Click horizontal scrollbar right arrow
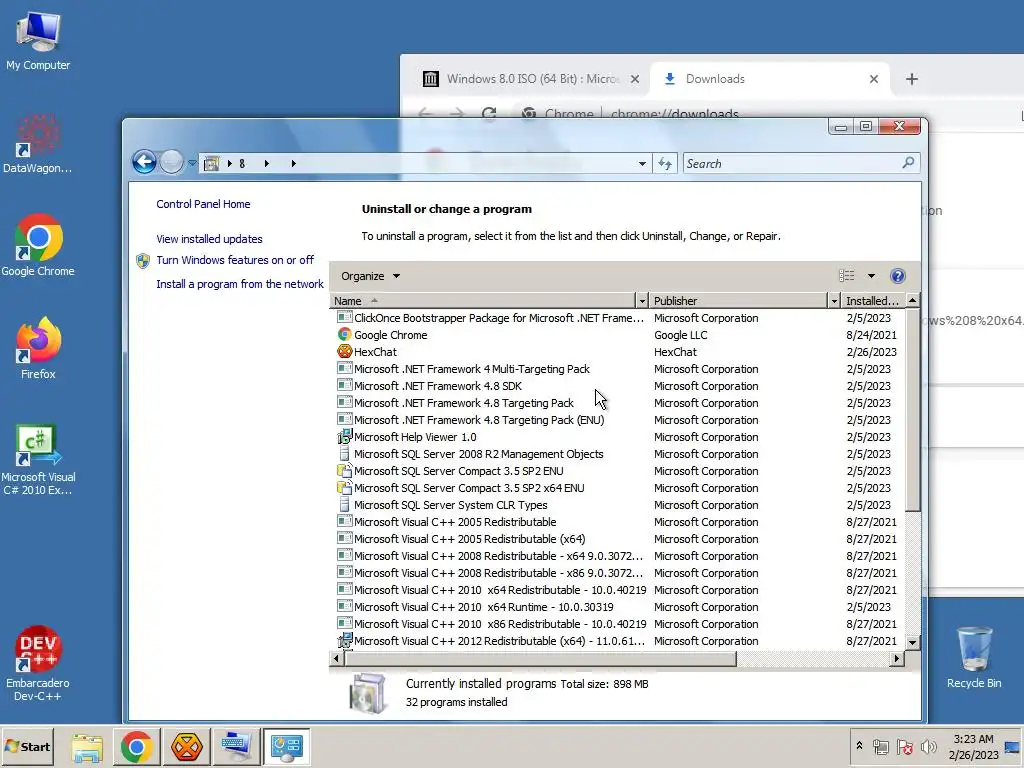1024x768 pixels. point(897,659)
